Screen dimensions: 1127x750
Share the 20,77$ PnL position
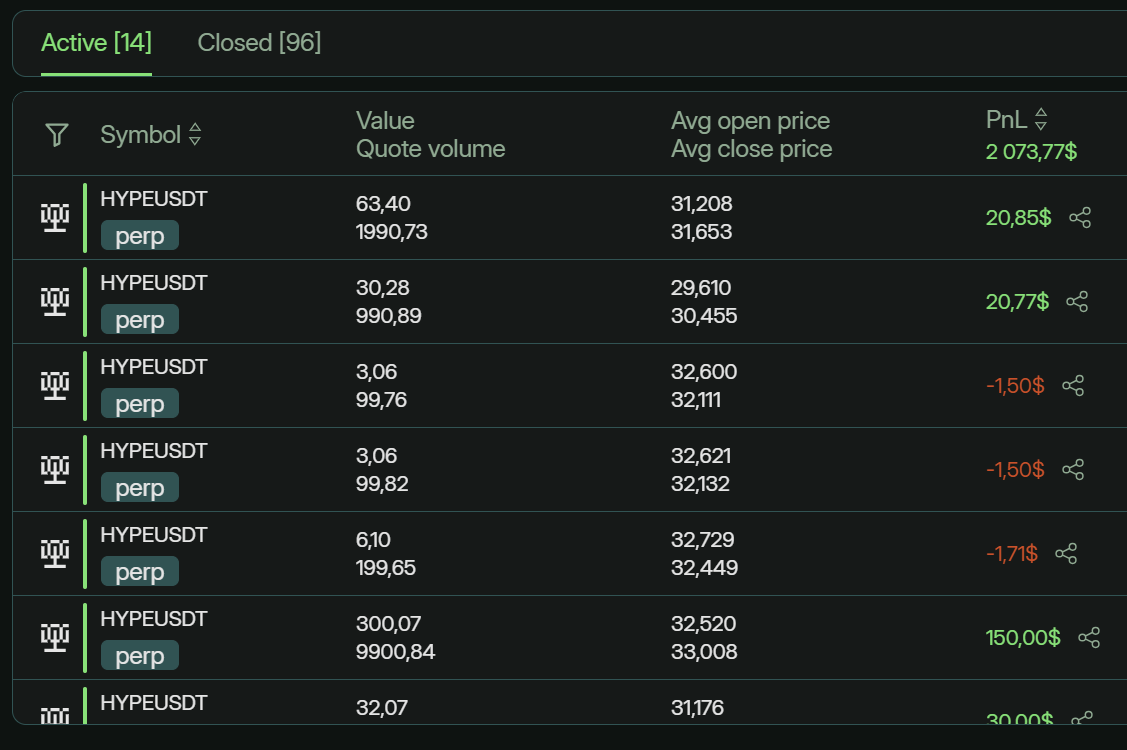1077,302
